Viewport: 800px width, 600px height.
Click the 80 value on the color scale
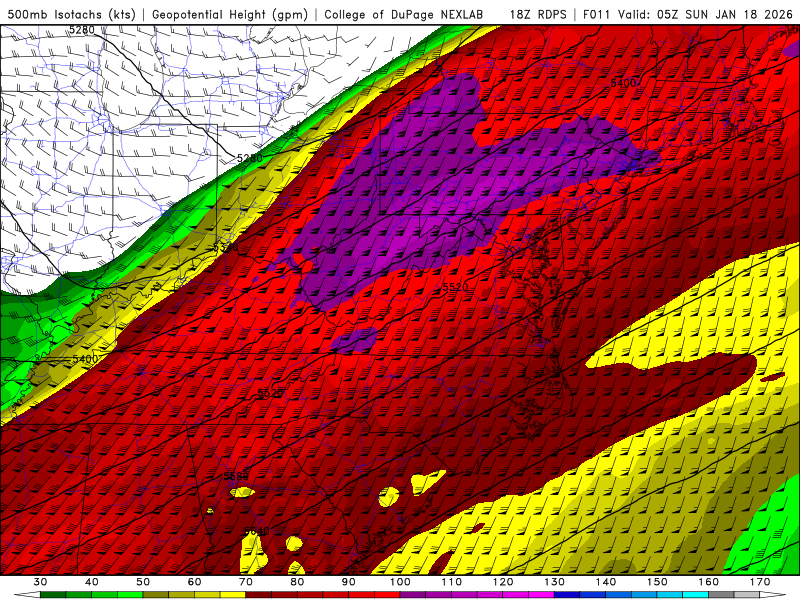tap(297, 582)
